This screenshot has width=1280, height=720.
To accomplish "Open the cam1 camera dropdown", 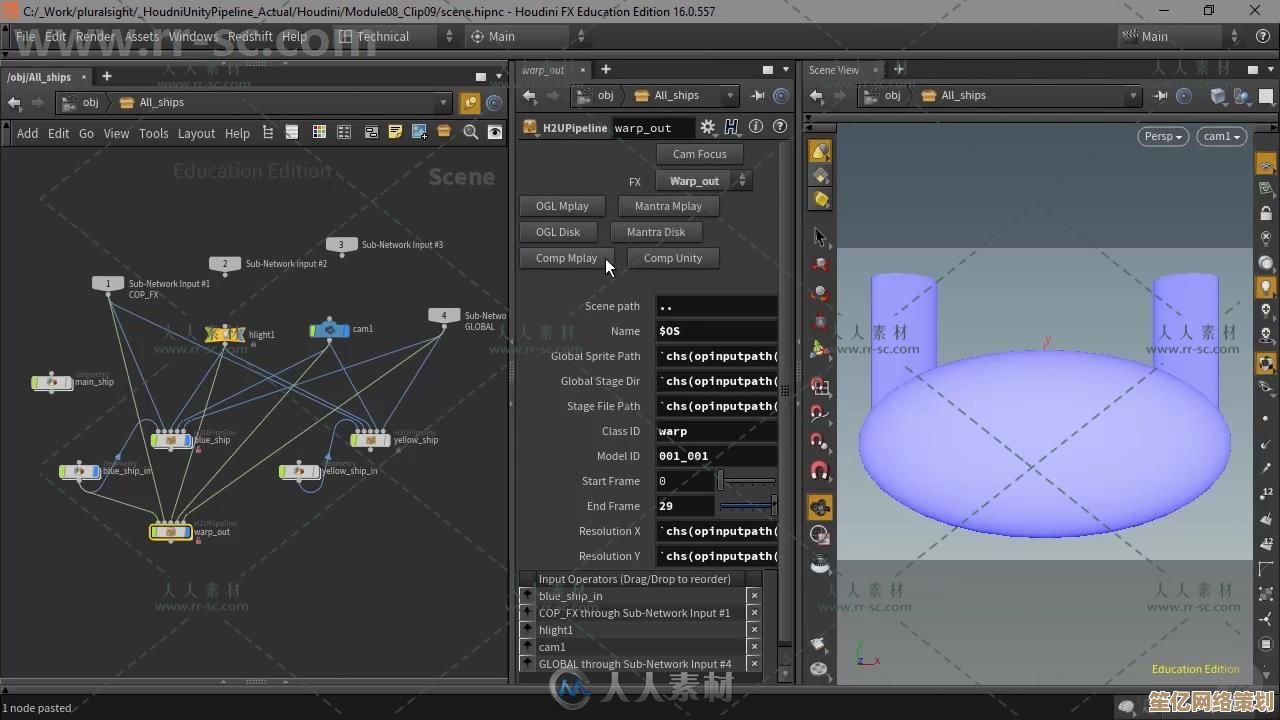I will pyautogui.click(x=1220, y=136).
